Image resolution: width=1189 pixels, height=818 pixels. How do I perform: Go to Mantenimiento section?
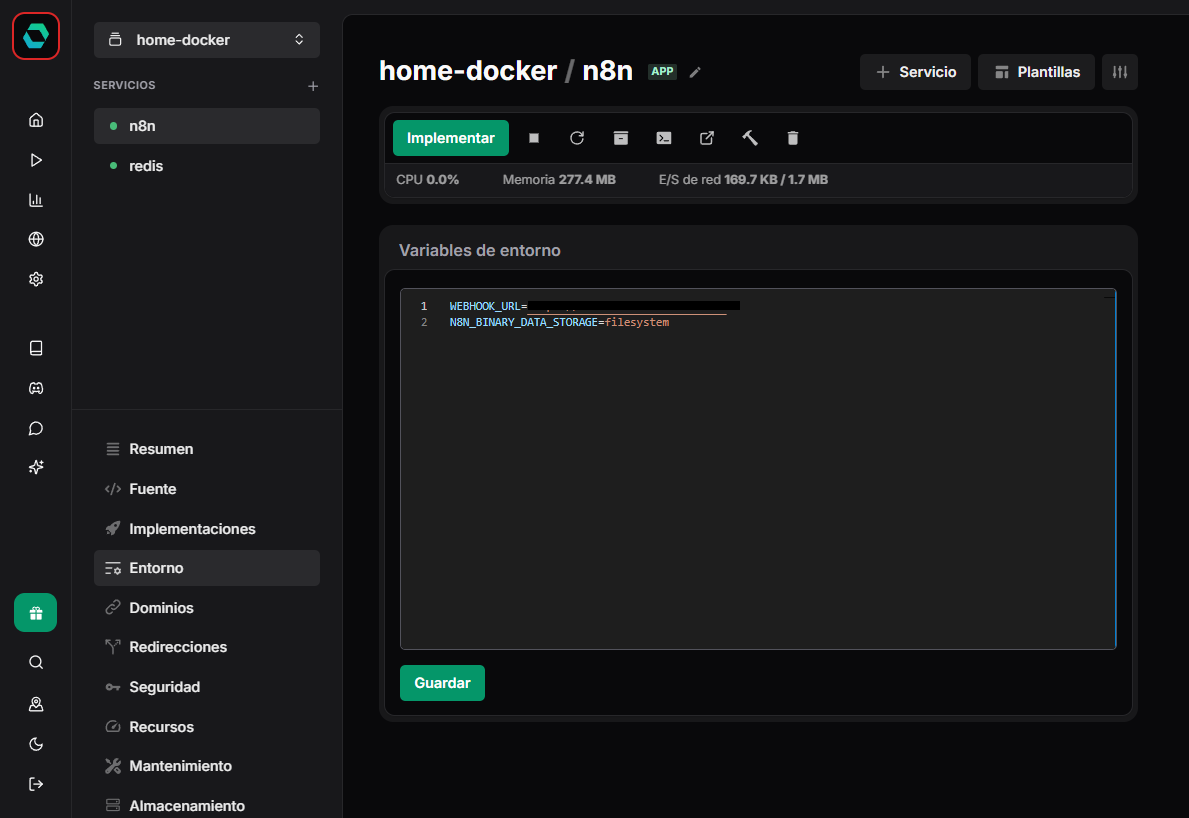tap(207, 766)
